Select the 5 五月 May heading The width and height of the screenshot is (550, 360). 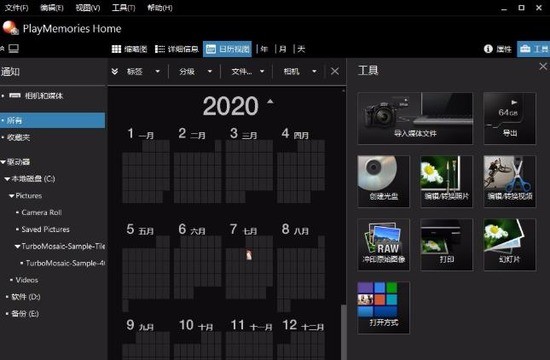coord(140,229)
